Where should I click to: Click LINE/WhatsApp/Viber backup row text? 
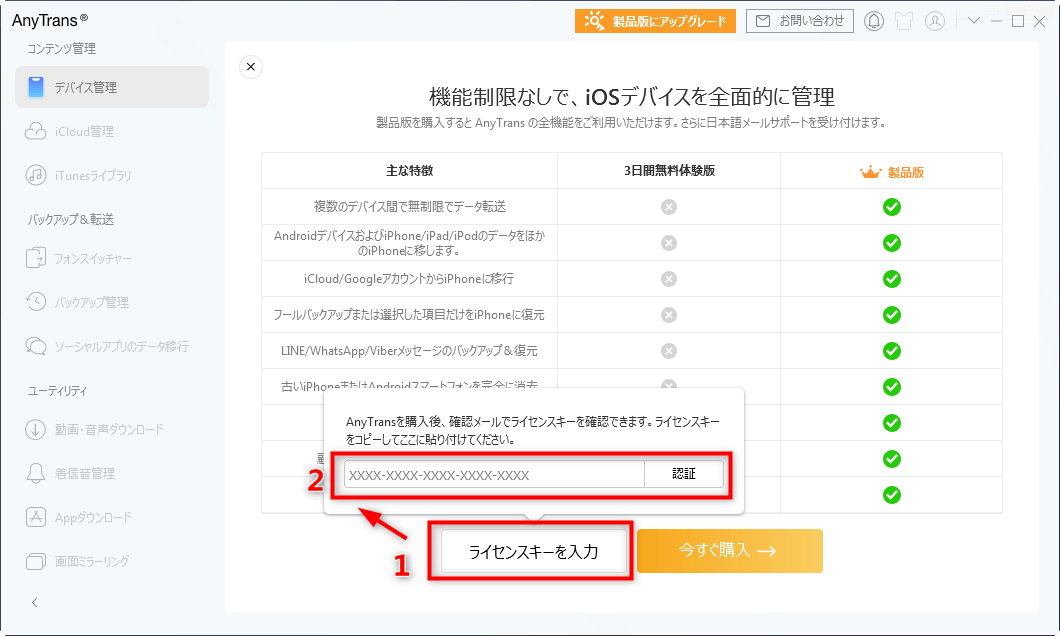(409, 351)
